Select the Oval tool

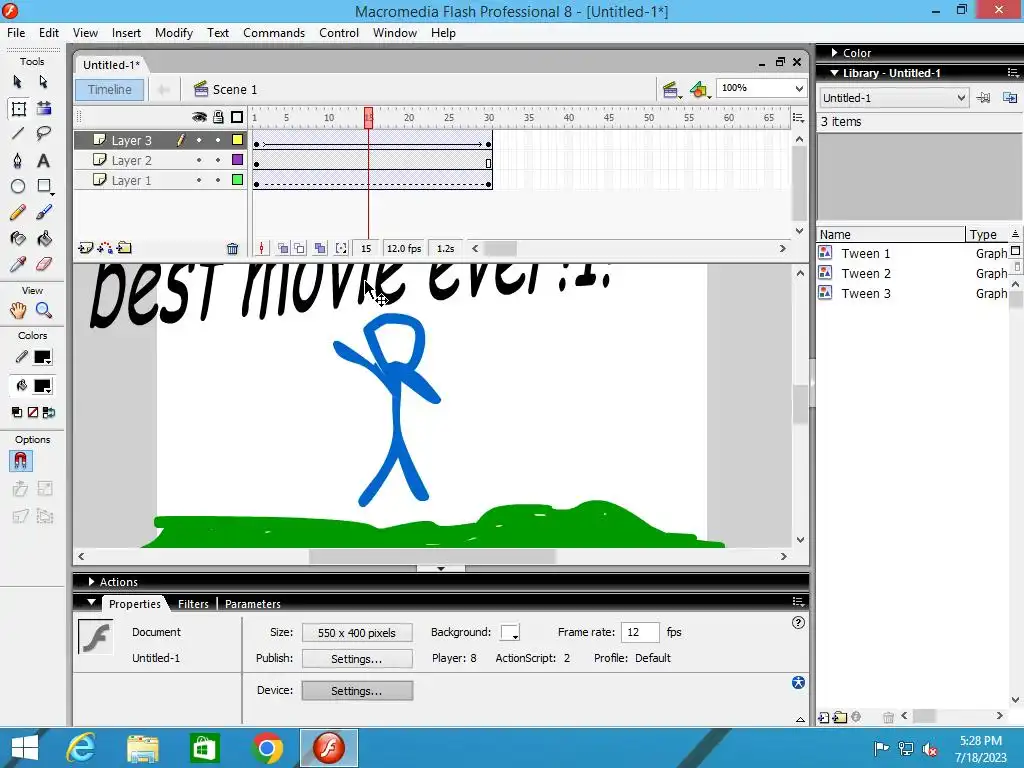(18, 187)
